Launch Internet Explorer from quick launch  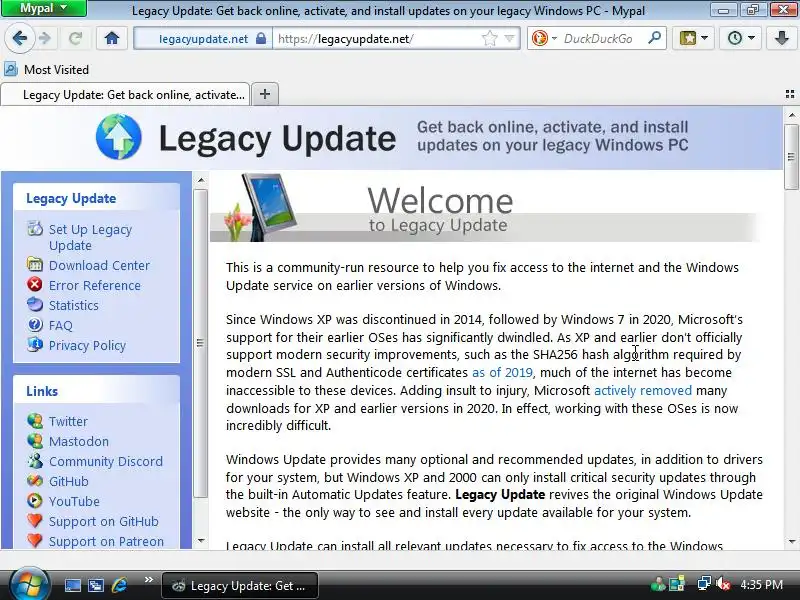(119, 585)
